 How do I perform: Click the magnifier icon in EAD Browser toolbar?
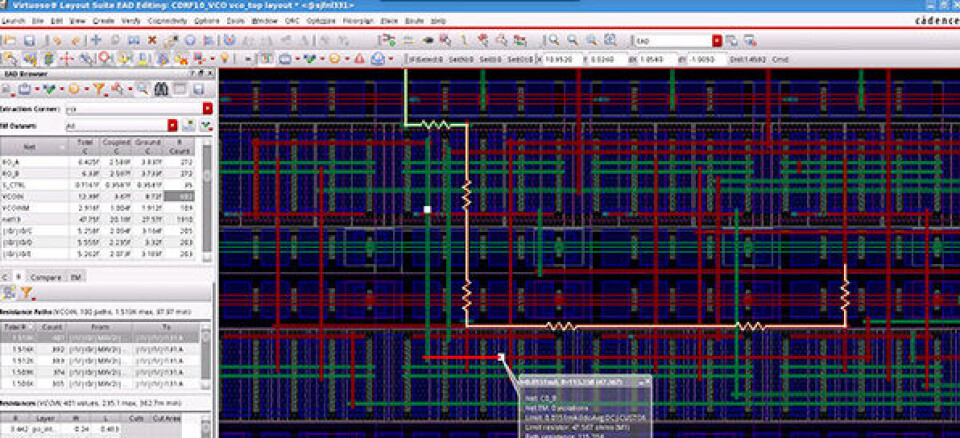143,89
